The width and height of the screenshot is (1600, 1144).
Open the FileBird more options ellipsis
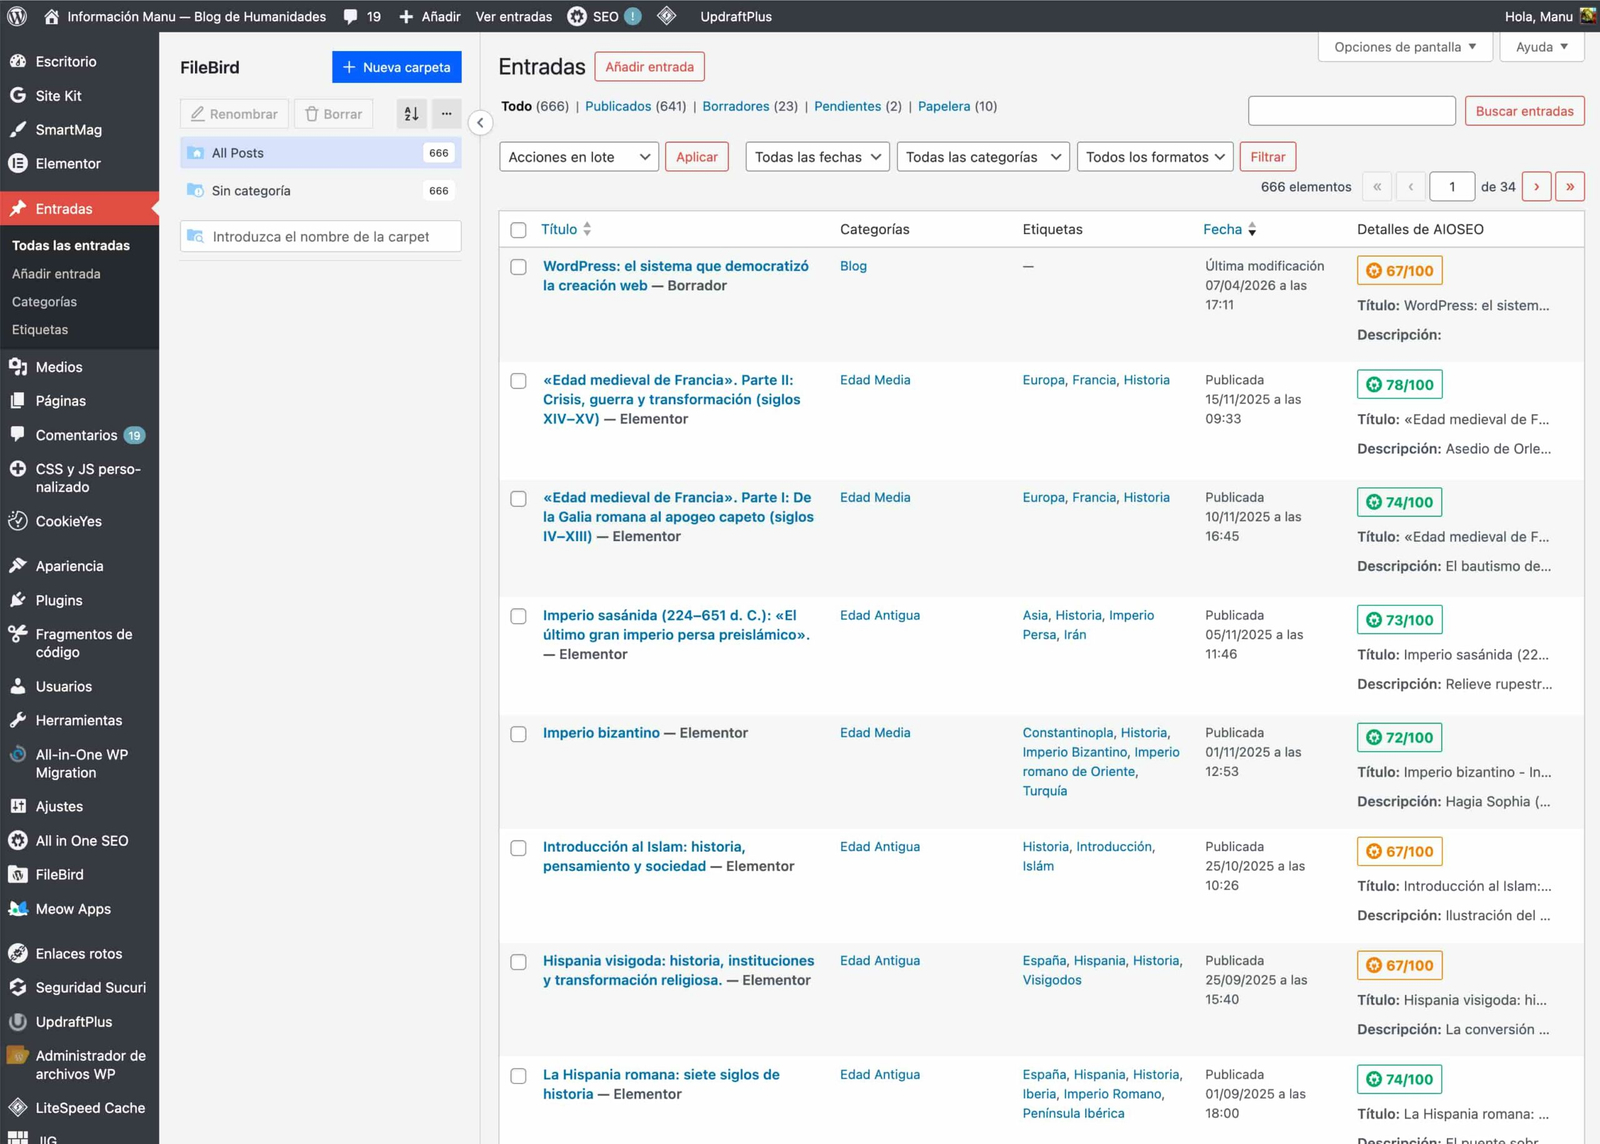point(447,114)
